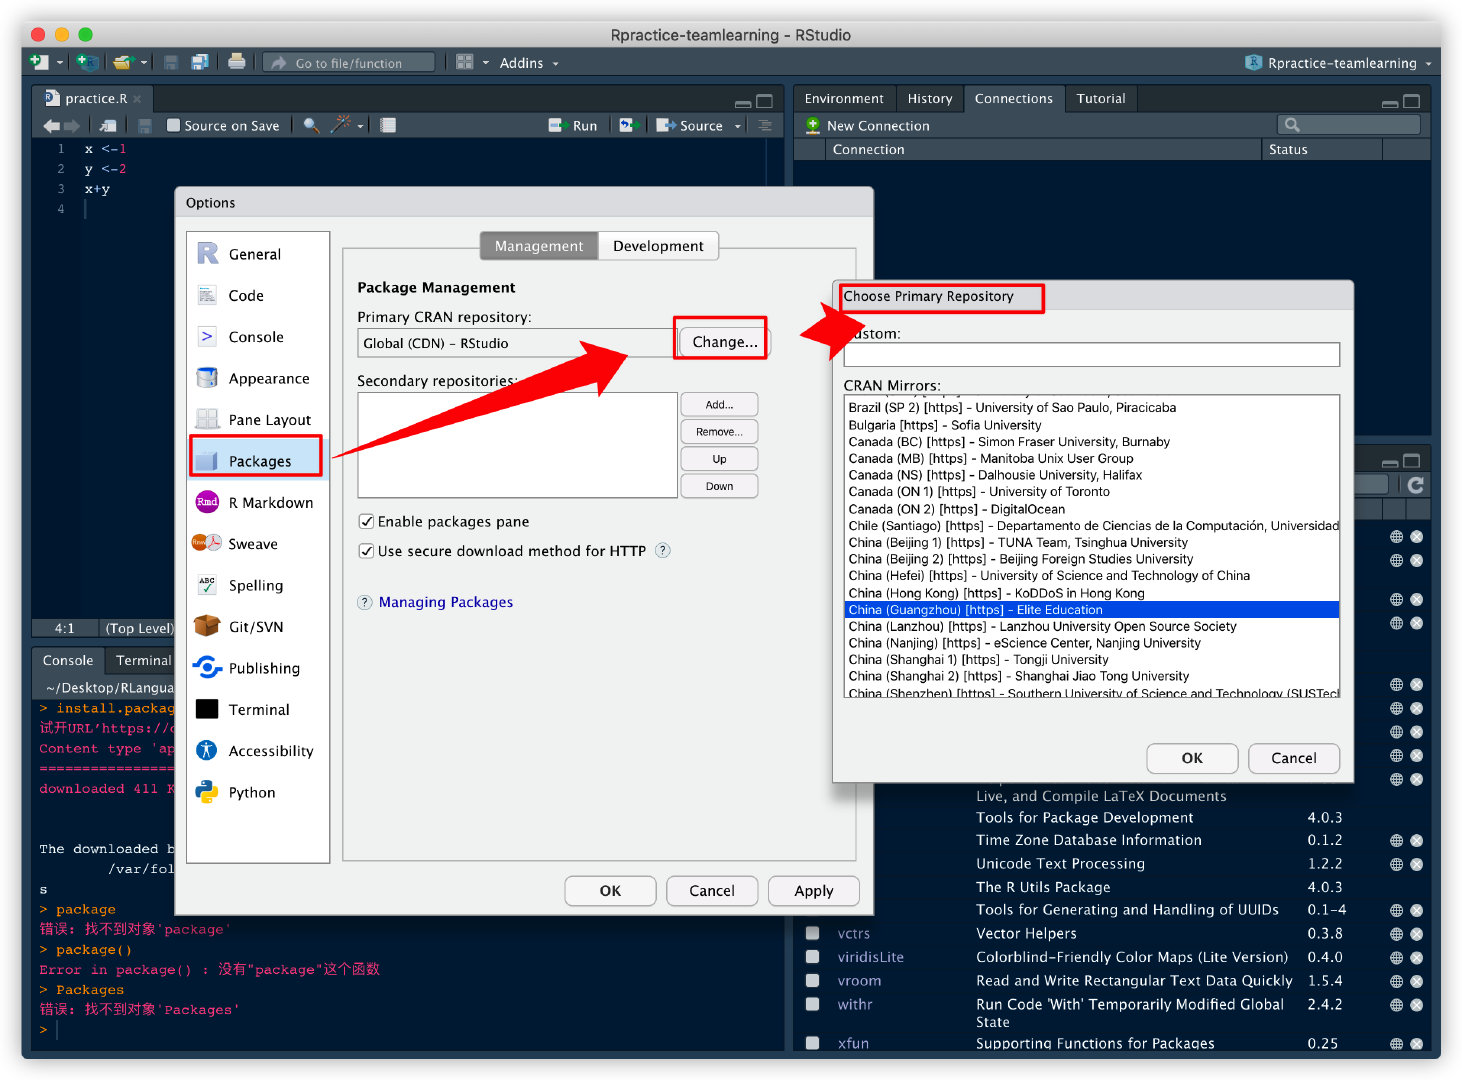This screenshot has width=1462, height=1080.
Task: Open the History tab
Action: tap(930, 98)
